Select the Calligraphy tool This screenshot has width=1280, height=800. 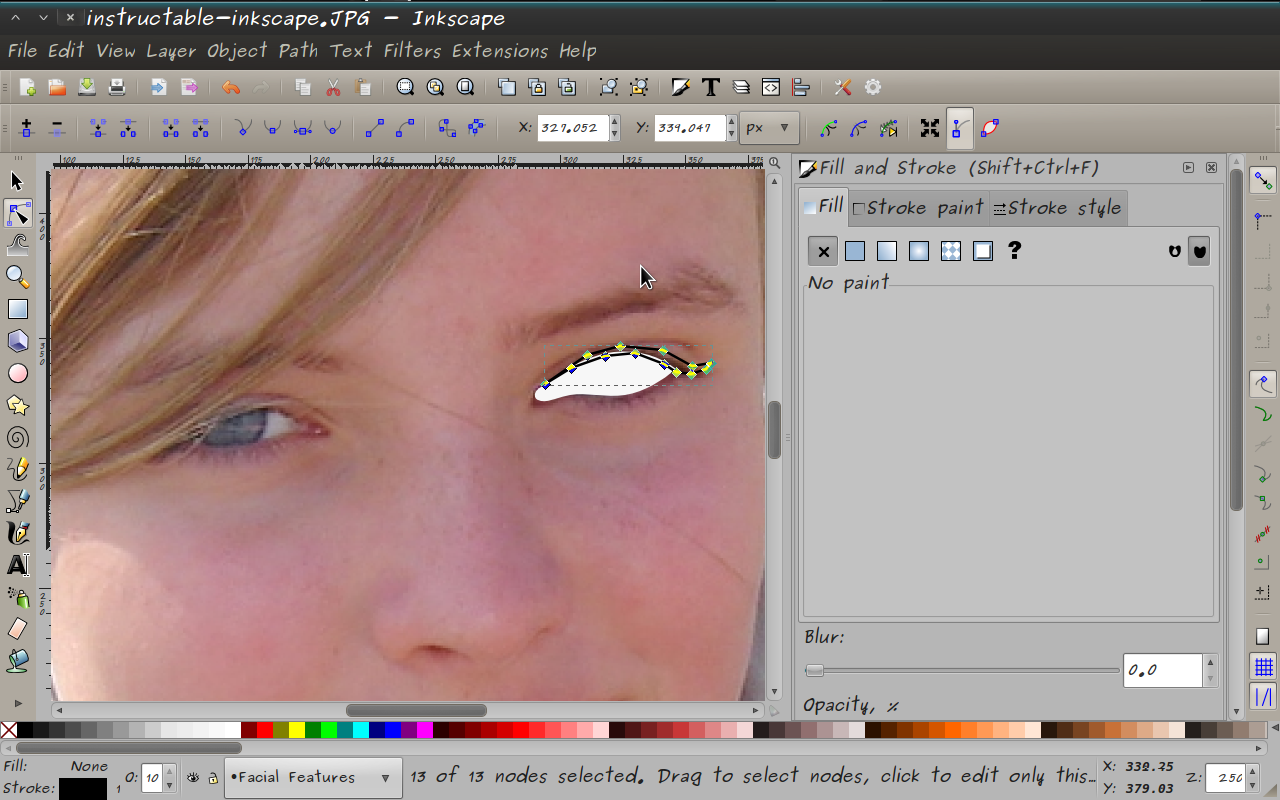(16, 533)
